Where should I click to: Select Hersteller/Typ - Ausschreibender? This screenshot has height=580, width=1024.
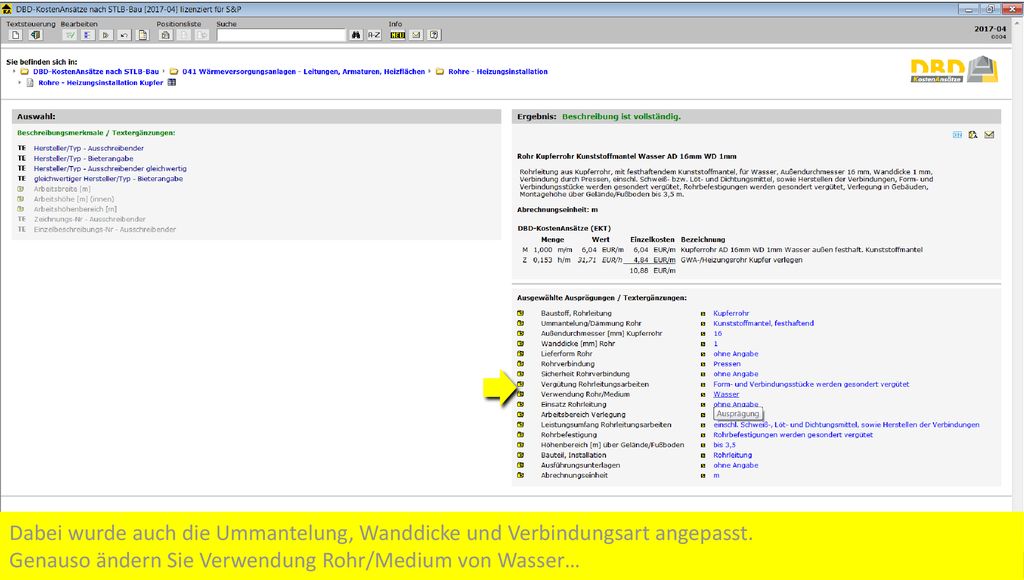coord(89,148)
